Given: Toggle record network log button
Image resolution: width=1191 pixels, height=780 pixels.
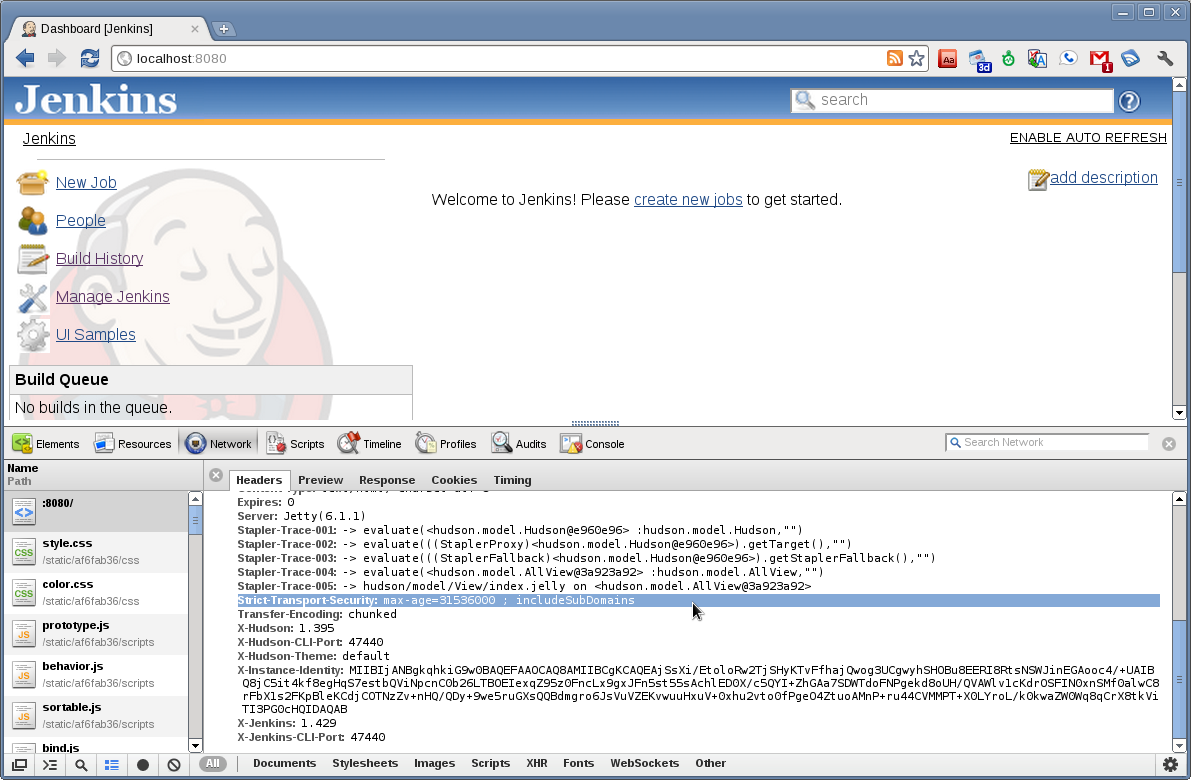Looking at the screenshot, I should pyautogui.click(x=143, y=765).
